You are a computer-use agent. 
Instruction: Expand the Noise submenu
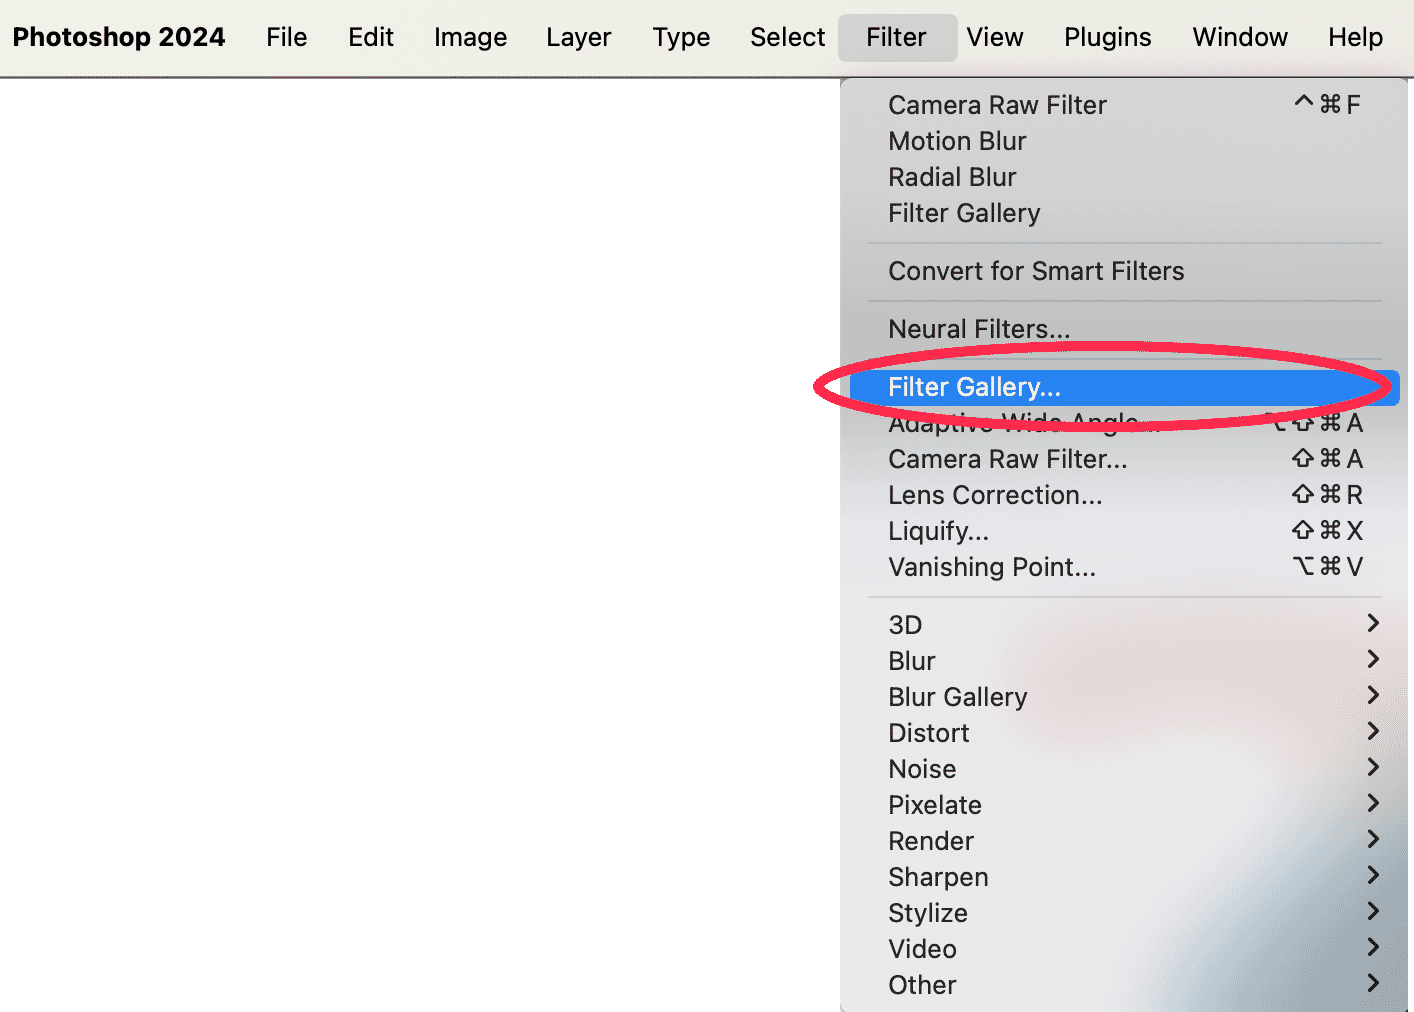click(x=922, y=769)
